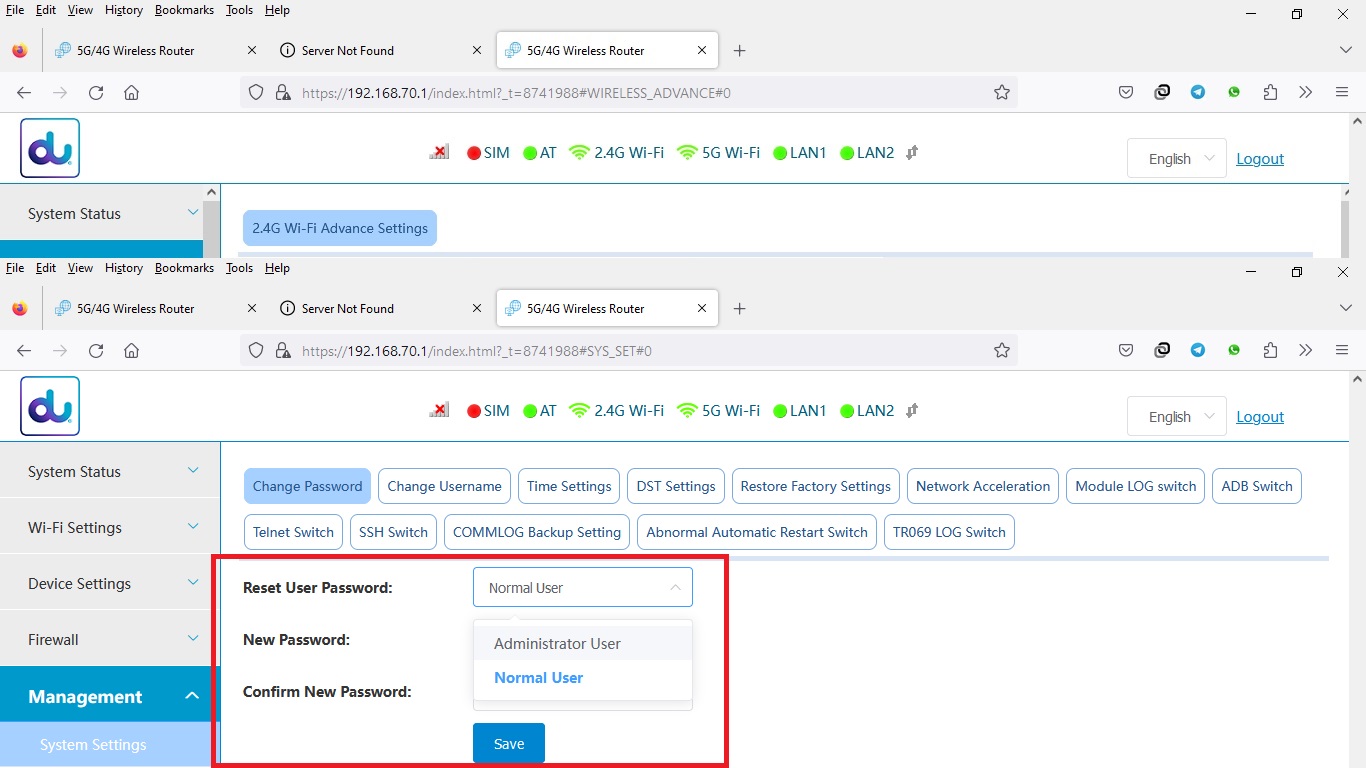
Task: Click the Logout link in the lower window
Action: click(x=1259, y=417)
